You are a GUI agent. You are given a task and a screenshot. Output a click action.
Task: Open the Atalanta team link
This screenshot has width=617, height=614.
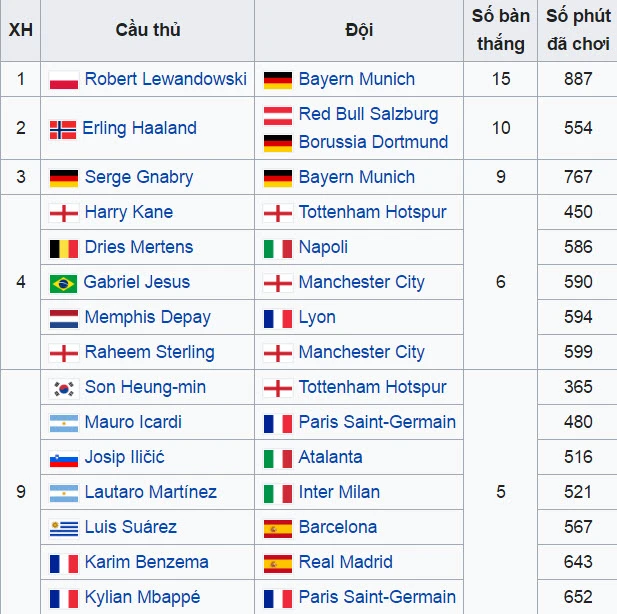(330, 457)
